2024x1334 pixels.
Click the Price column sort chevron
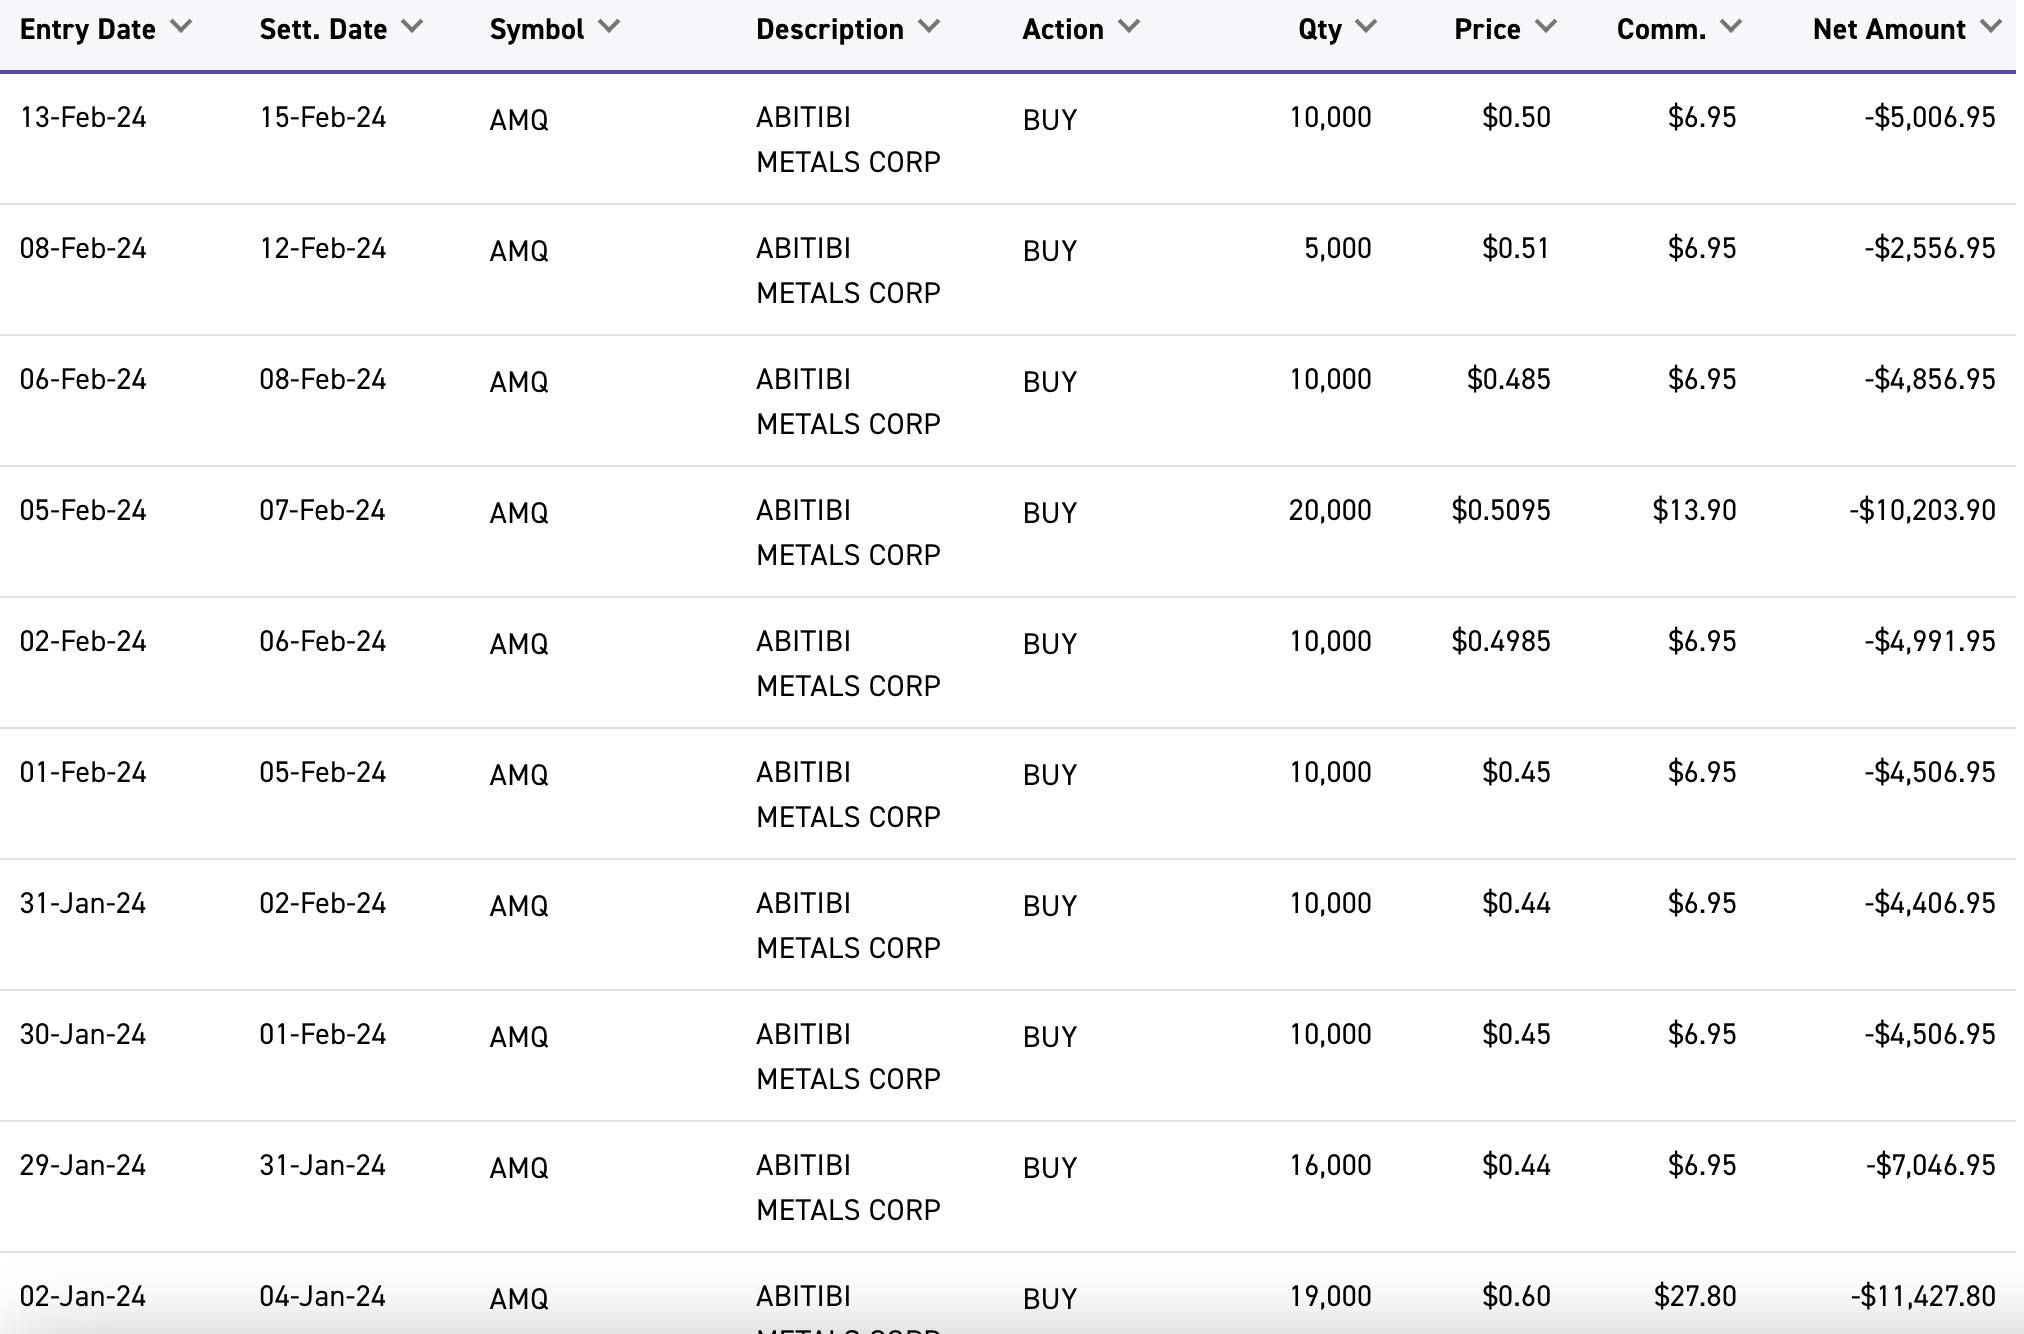click(1546, 27)
